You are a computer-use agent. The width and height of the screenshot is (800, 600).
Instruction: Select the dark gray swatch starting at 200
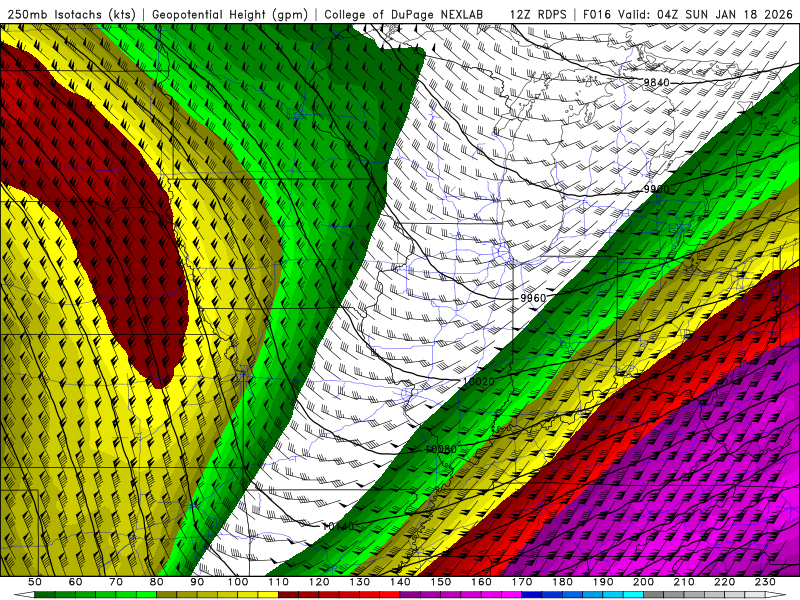click(654, 595)
